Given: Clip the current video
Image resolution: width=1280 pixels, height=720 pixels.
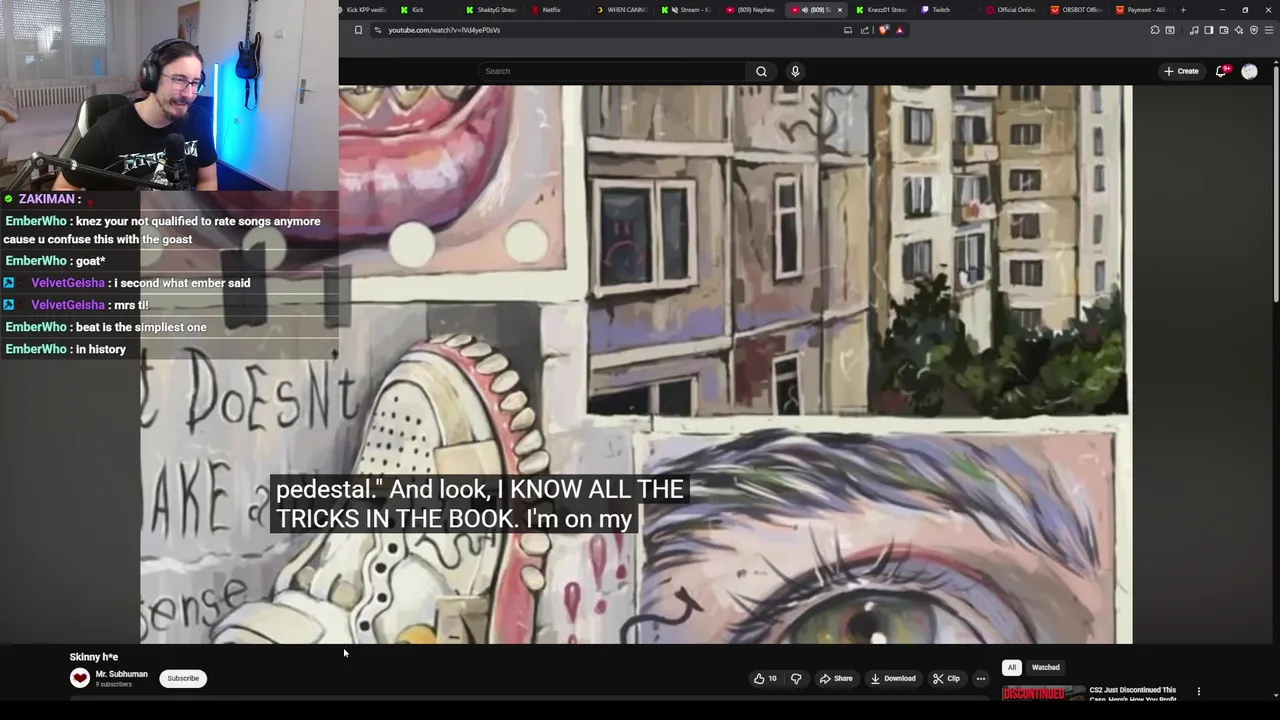Looking at the screenshot, I should [946, 678].
